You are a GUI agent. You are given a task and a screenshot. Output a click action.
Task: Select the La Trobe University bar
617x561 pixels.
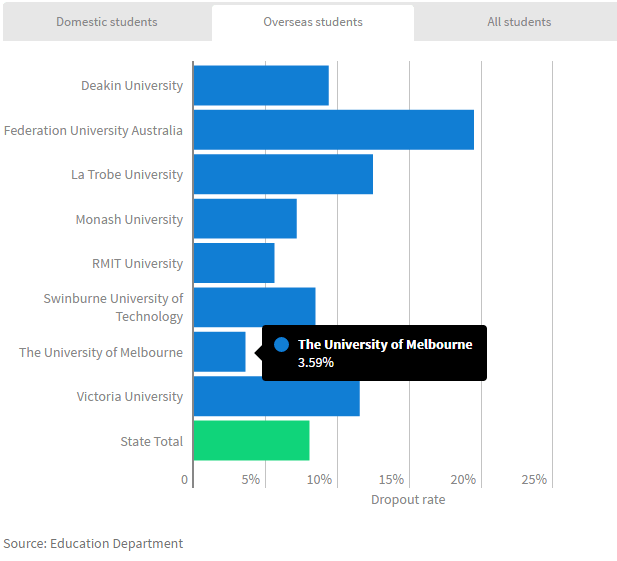[283, 174]
